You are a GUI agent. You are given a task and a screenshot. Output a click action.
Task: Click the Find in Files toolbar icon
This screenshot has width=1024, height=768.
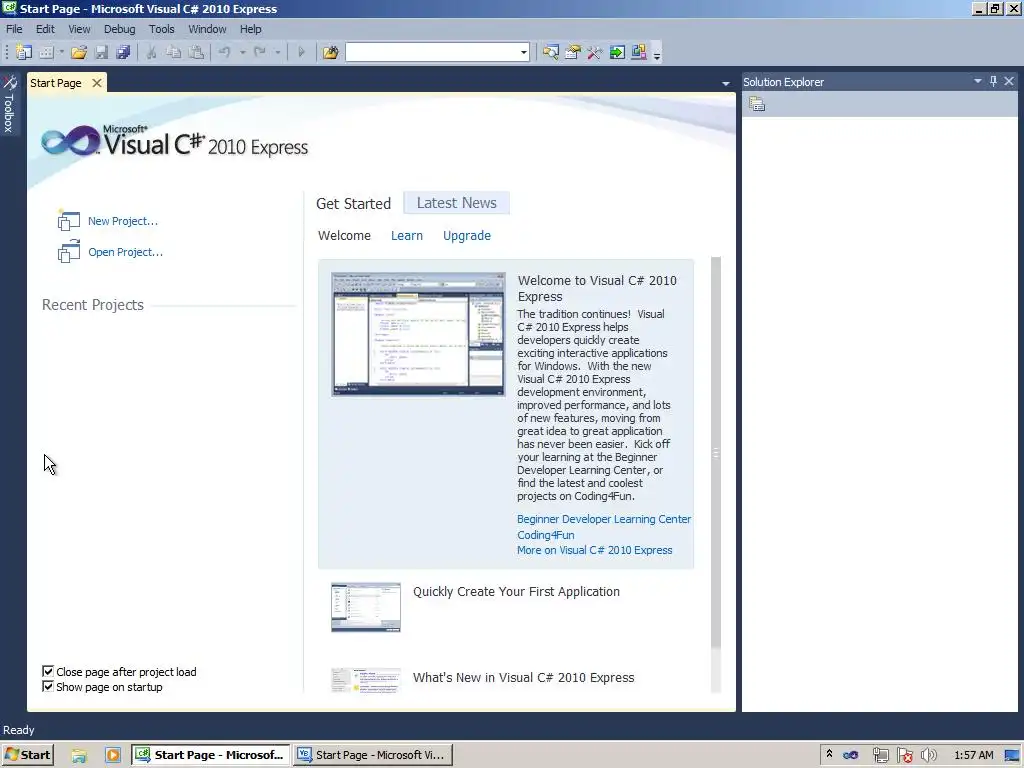[x=330, y=52]
